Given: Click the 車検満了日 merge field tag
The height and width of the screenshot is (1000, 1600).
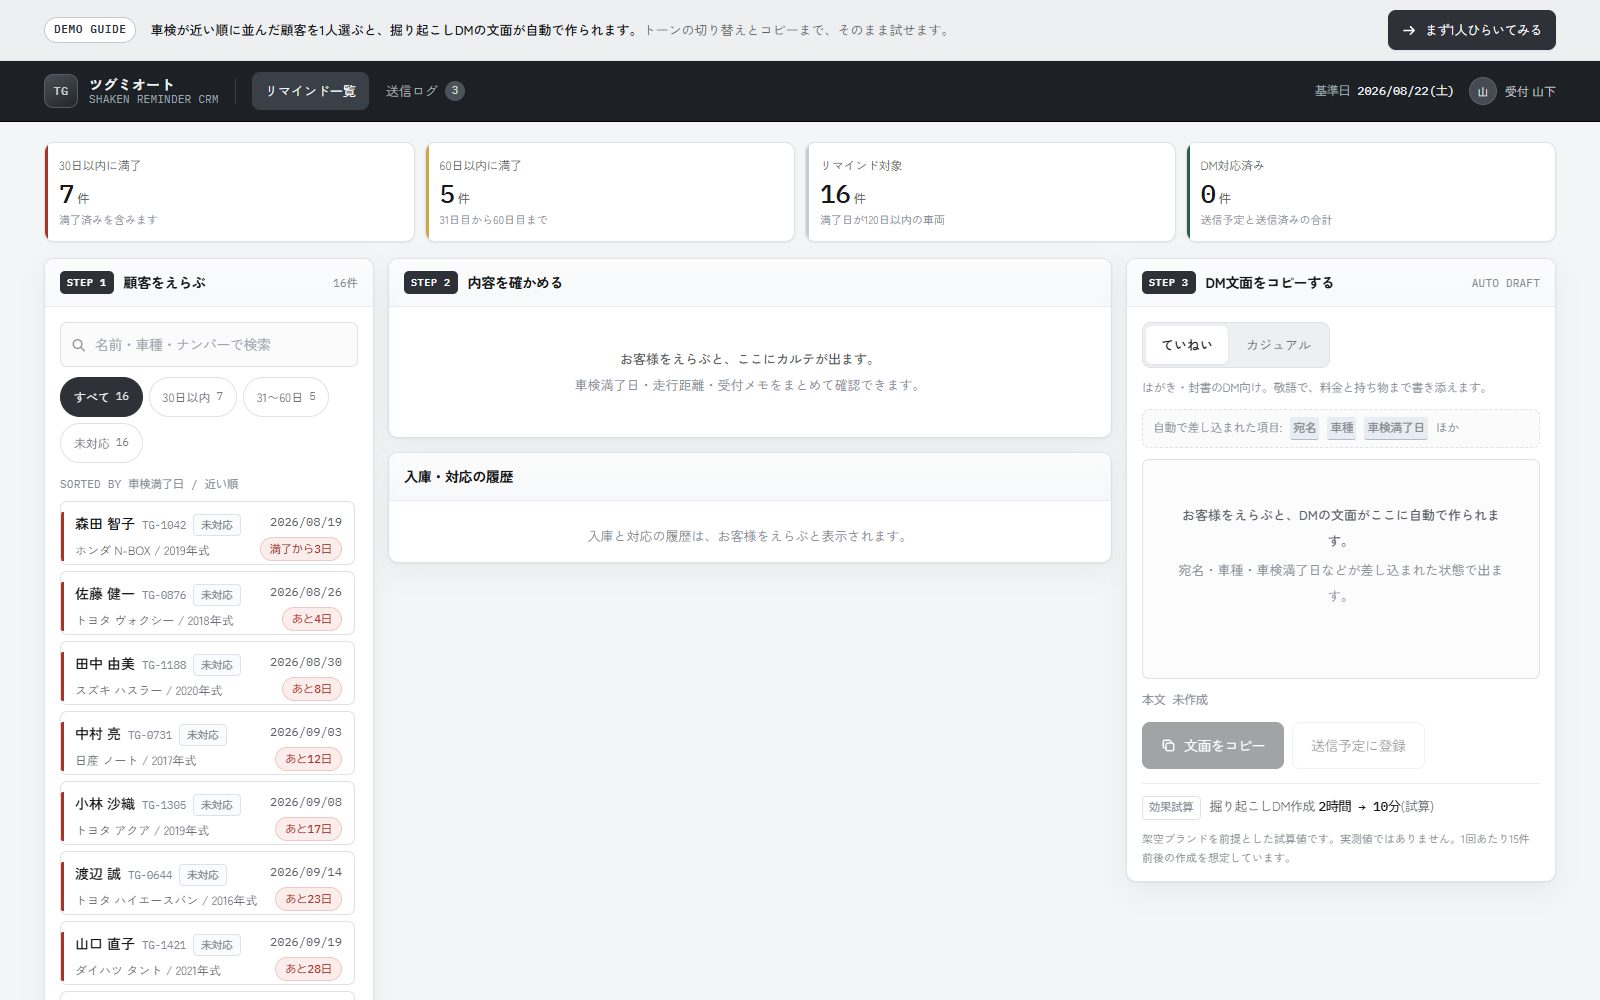Looking at the screenshot, I should [x=1396, y=428].
